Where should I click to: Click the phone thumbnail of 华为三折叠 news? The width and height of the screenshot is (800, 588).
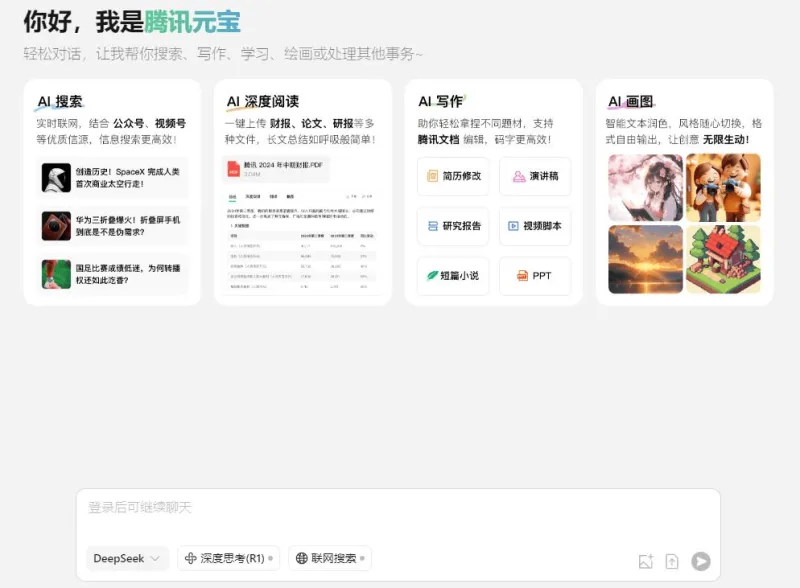point(56,226)
